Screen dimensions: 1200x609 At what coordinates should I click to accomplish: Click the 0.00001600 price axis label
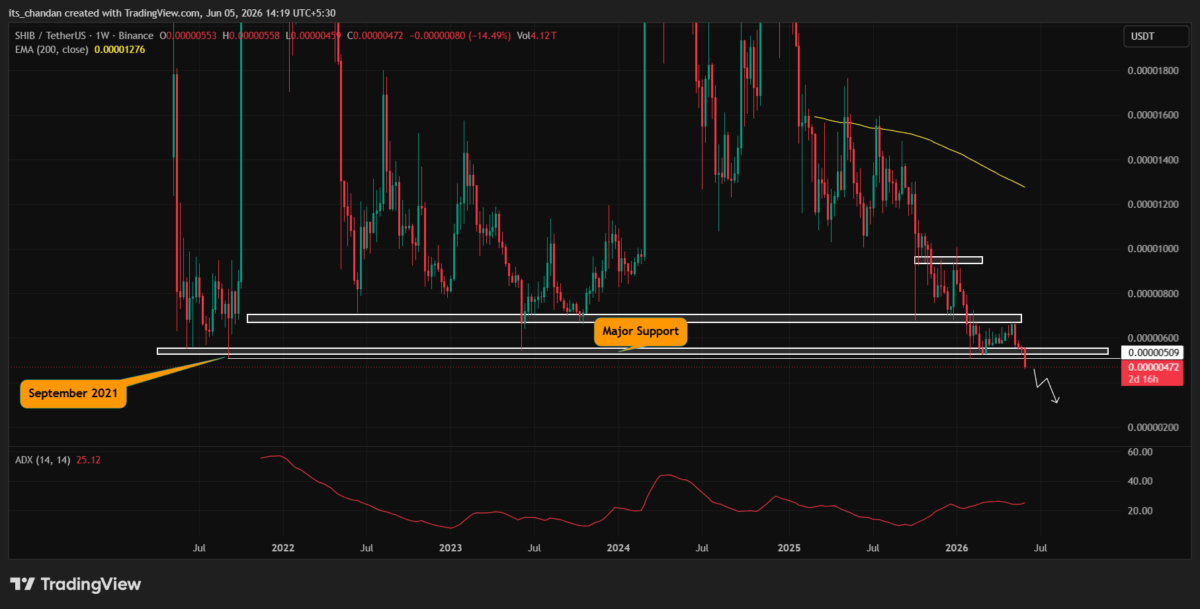tap(1154, 115)
